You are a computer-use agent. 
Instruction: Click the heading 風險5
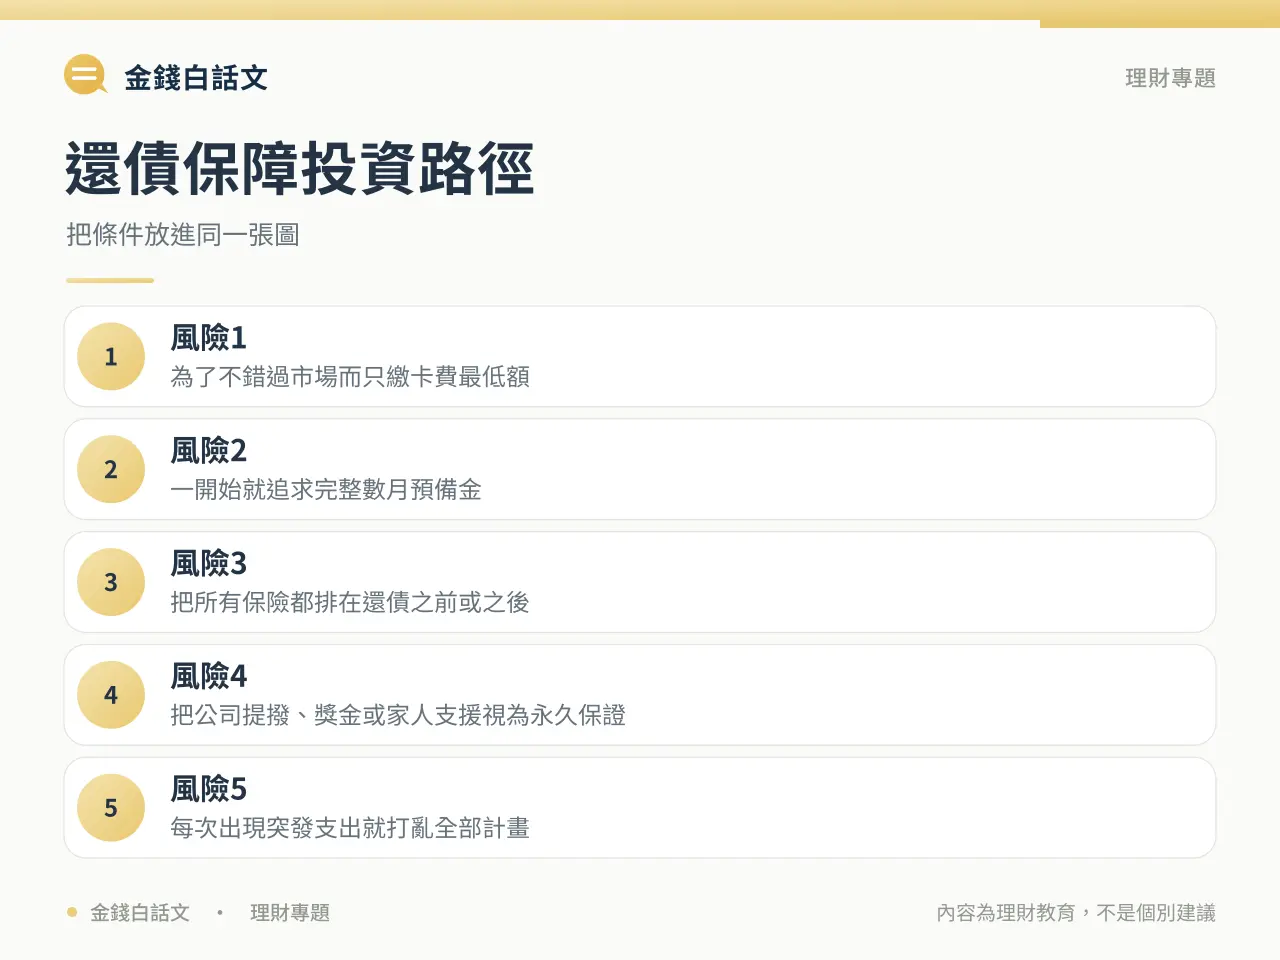click(208, 790)
